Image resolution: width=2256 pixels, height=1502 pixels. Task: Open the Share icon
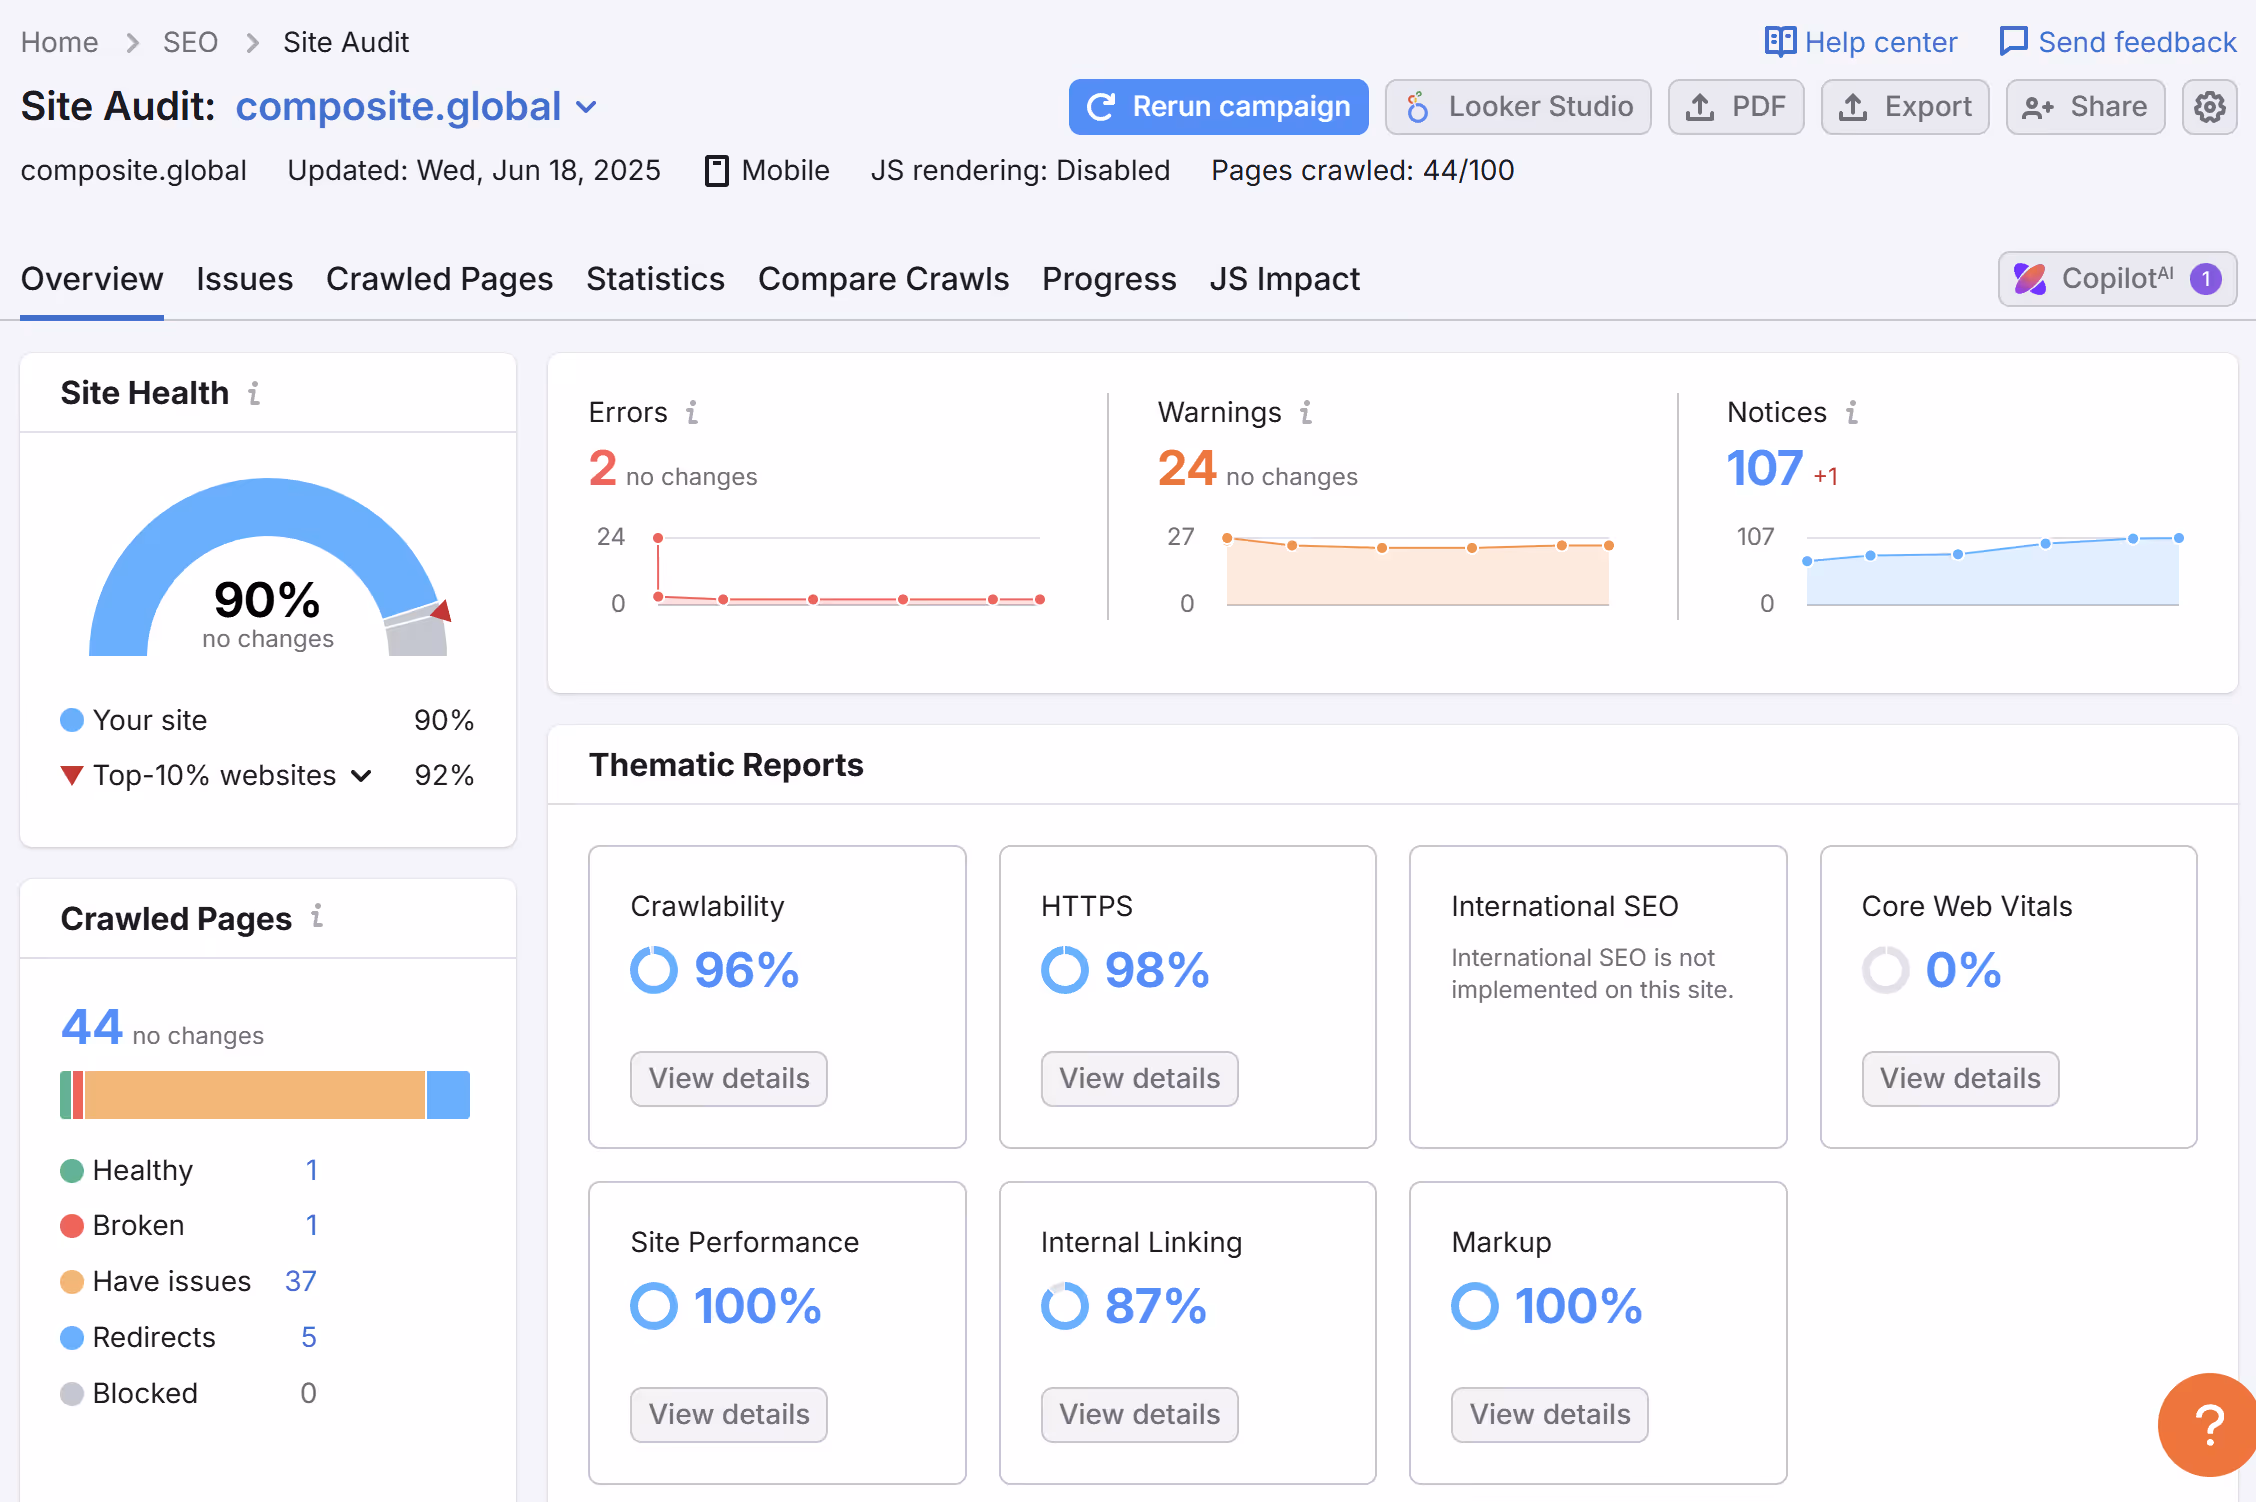pos(2036,106)
